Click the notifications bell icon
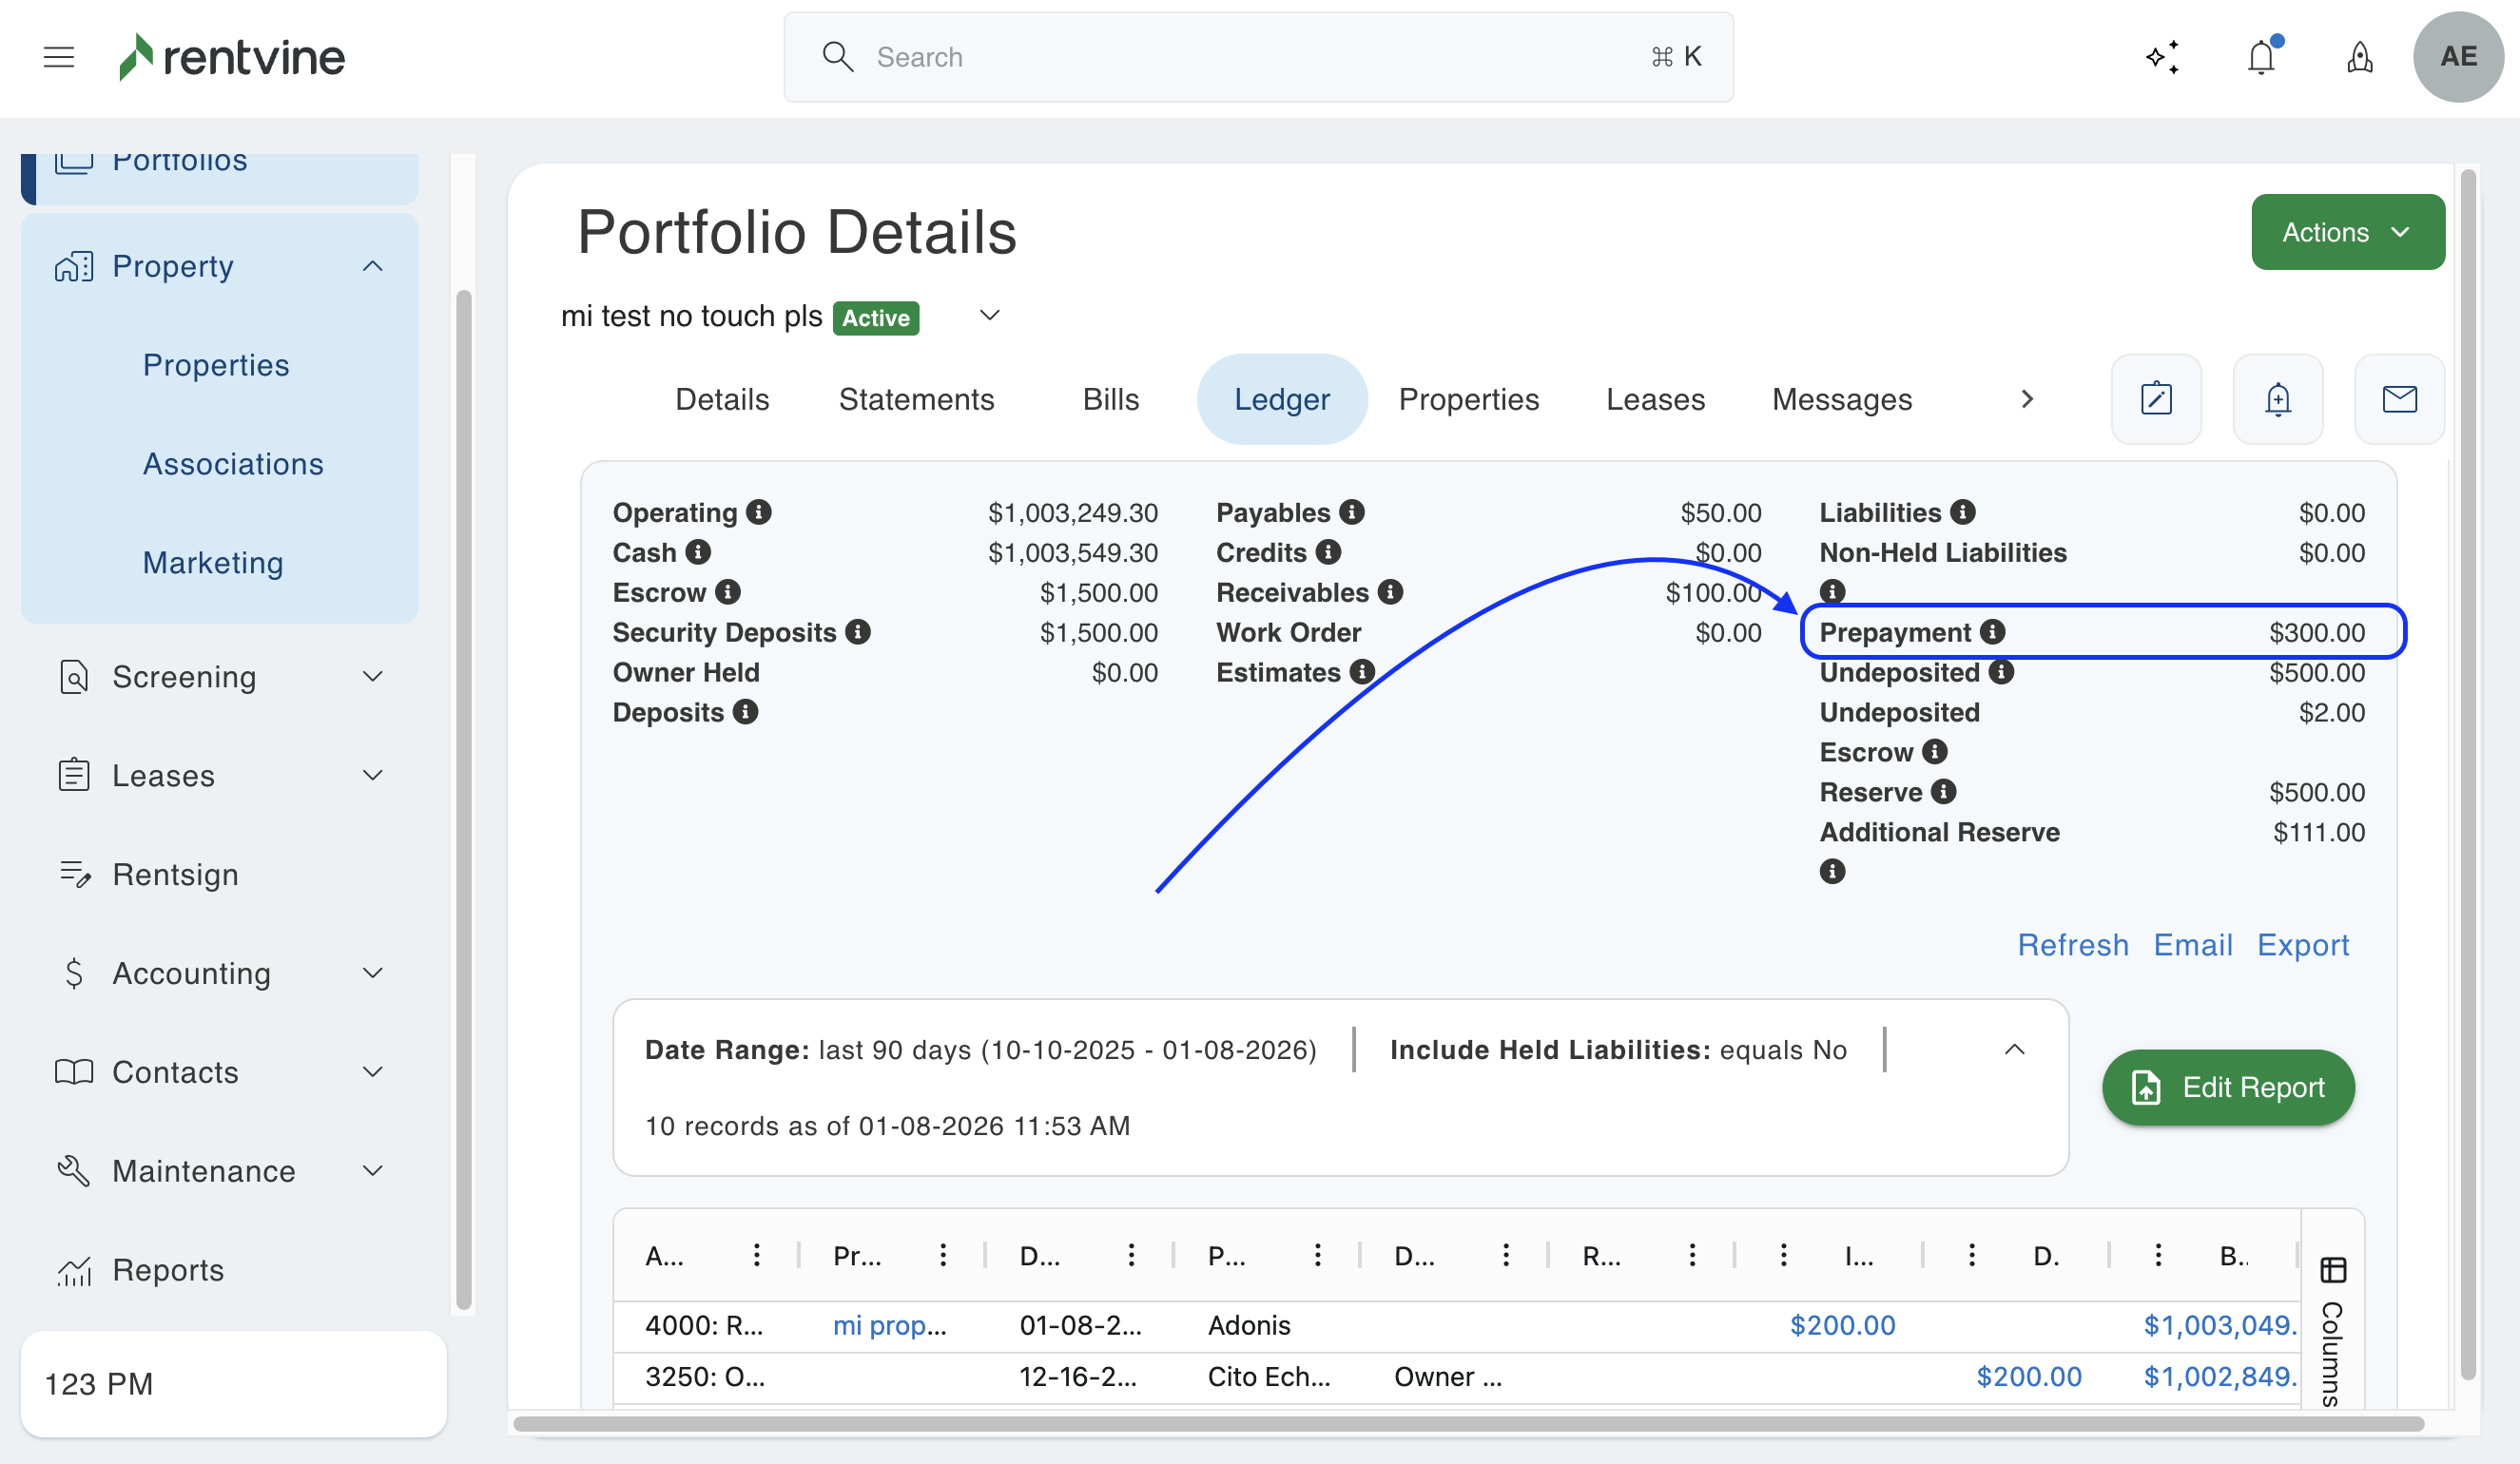This screenshot has height=1464, width=2520. tap(2260, 57)
